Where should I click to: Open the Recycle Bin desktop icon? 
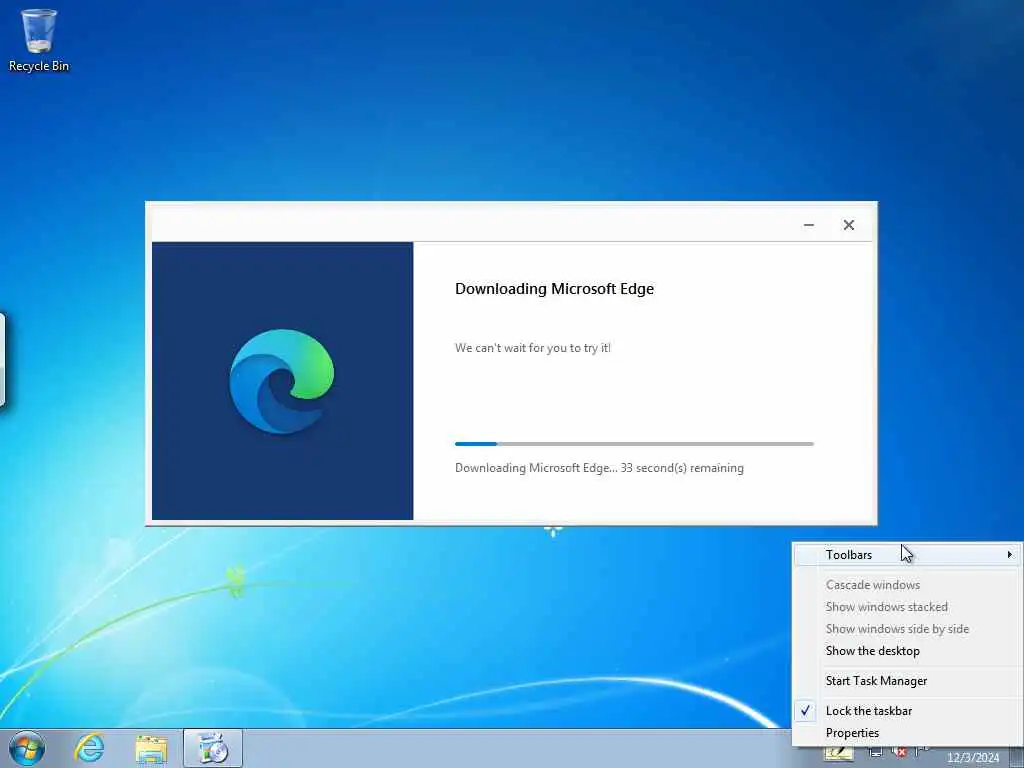(39, 39)
